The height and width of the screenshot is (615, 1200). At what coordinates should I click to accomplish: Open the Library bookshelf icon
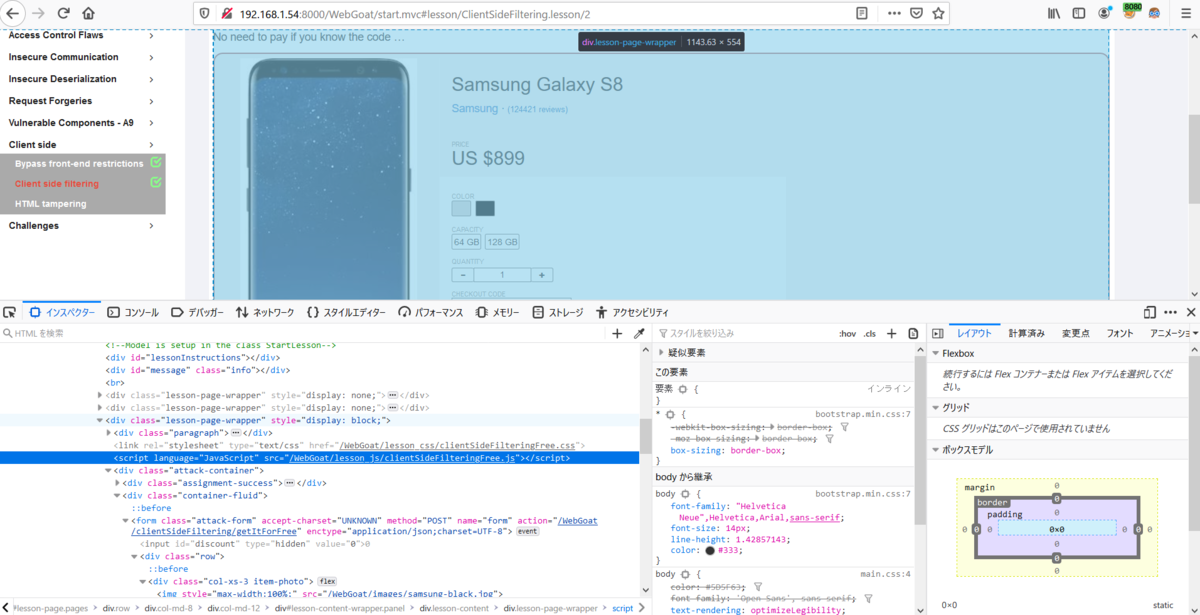[x=1054, y=13]
